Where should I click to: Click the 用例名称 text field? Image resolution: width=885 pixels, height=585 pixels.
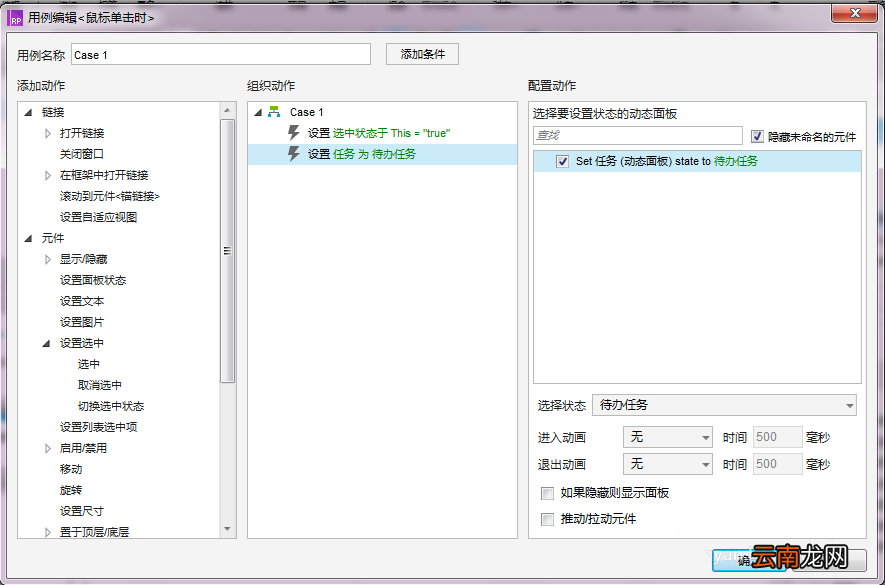(221, 54)
